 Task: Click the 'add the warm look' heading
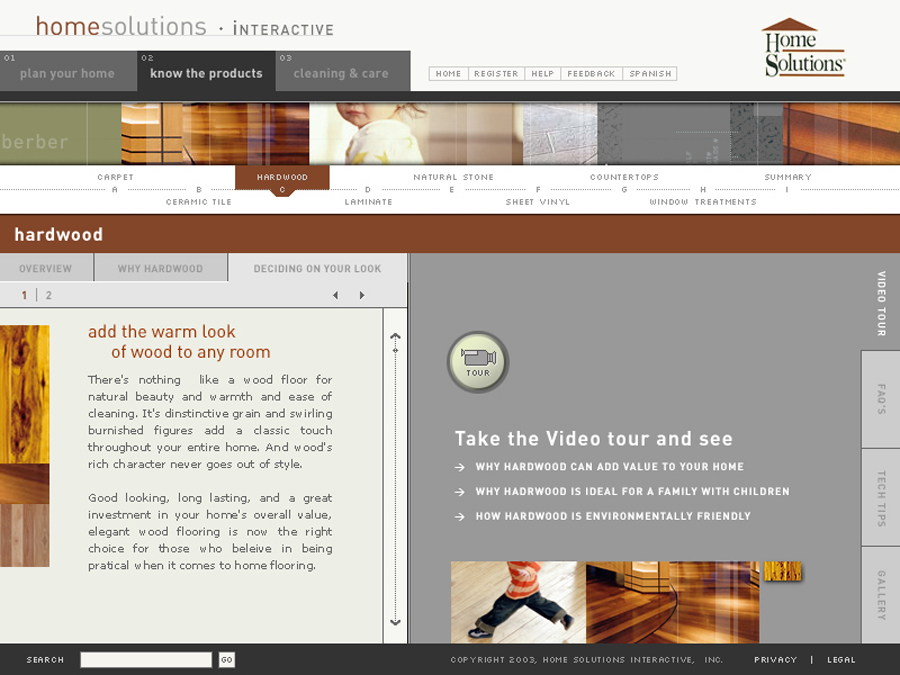(179, 342)
